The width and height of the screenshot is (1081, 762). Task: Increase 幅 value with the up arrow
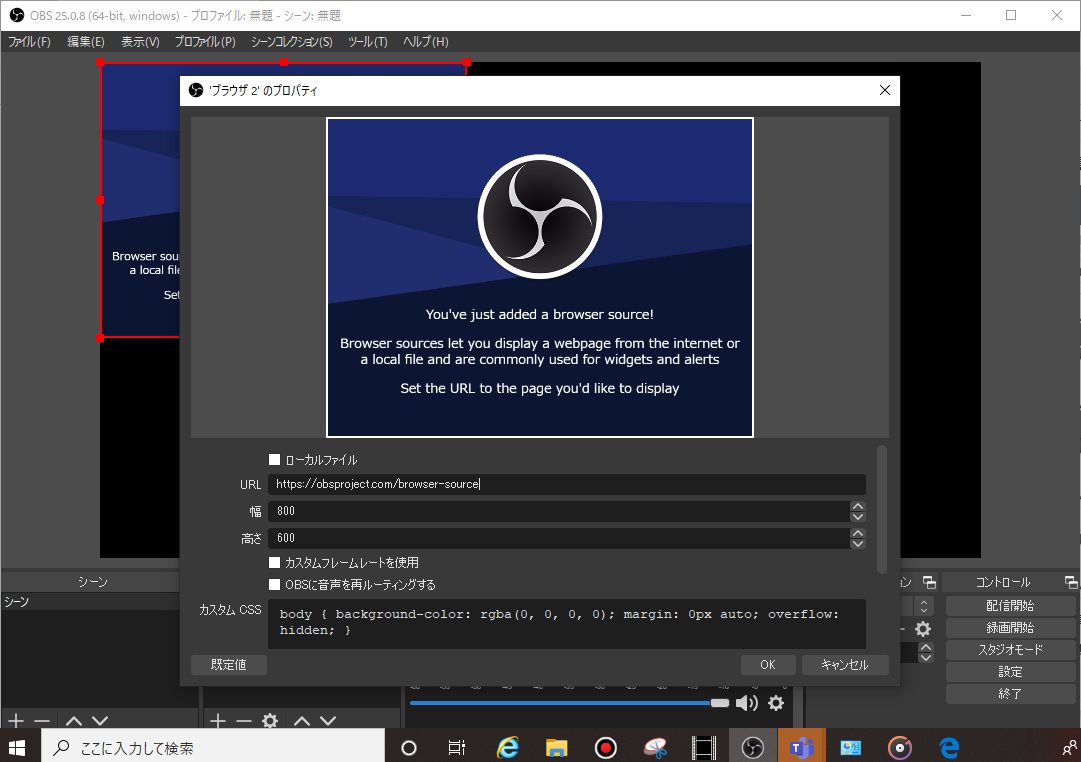coord(858,505)
